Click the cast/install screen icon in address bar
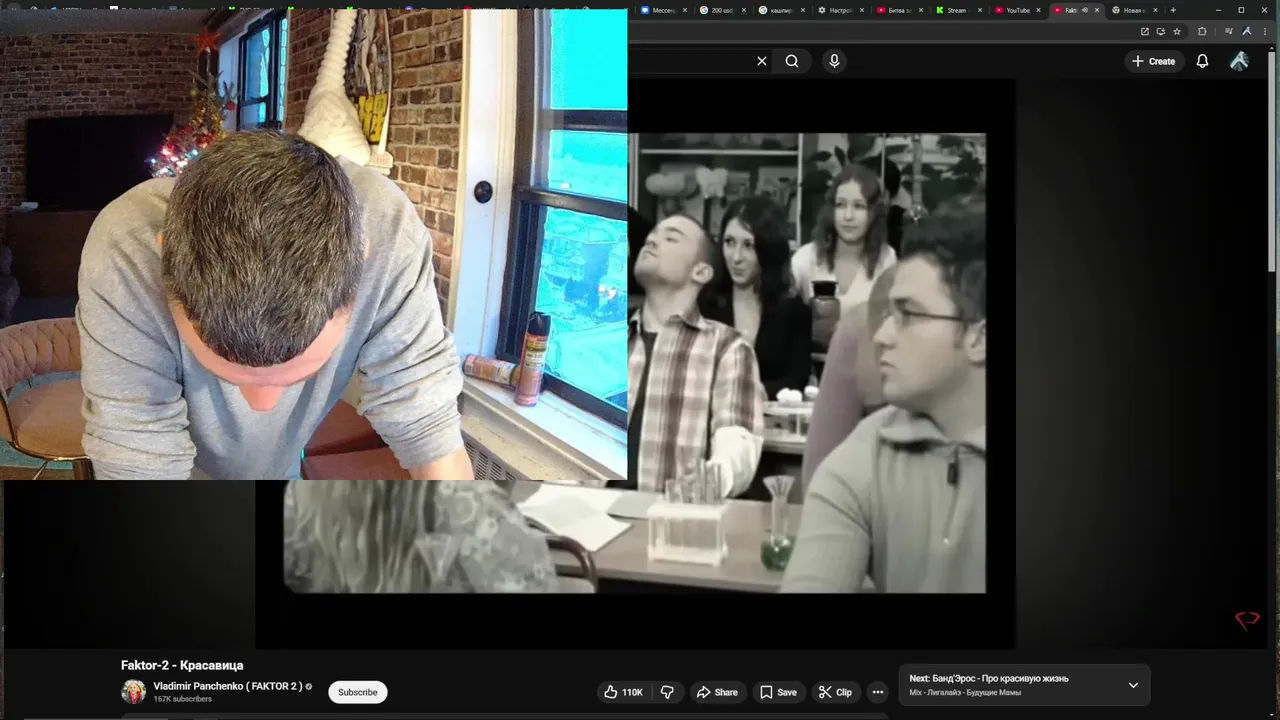The image size is (1280, 720). coord(1161,31)
